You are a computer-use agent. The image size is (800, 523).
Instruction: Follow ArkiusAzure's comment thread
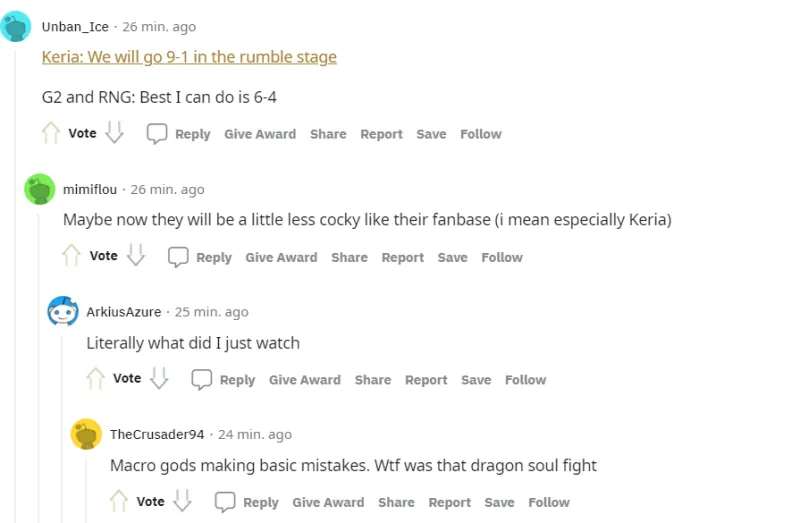[x=525, y=380]
